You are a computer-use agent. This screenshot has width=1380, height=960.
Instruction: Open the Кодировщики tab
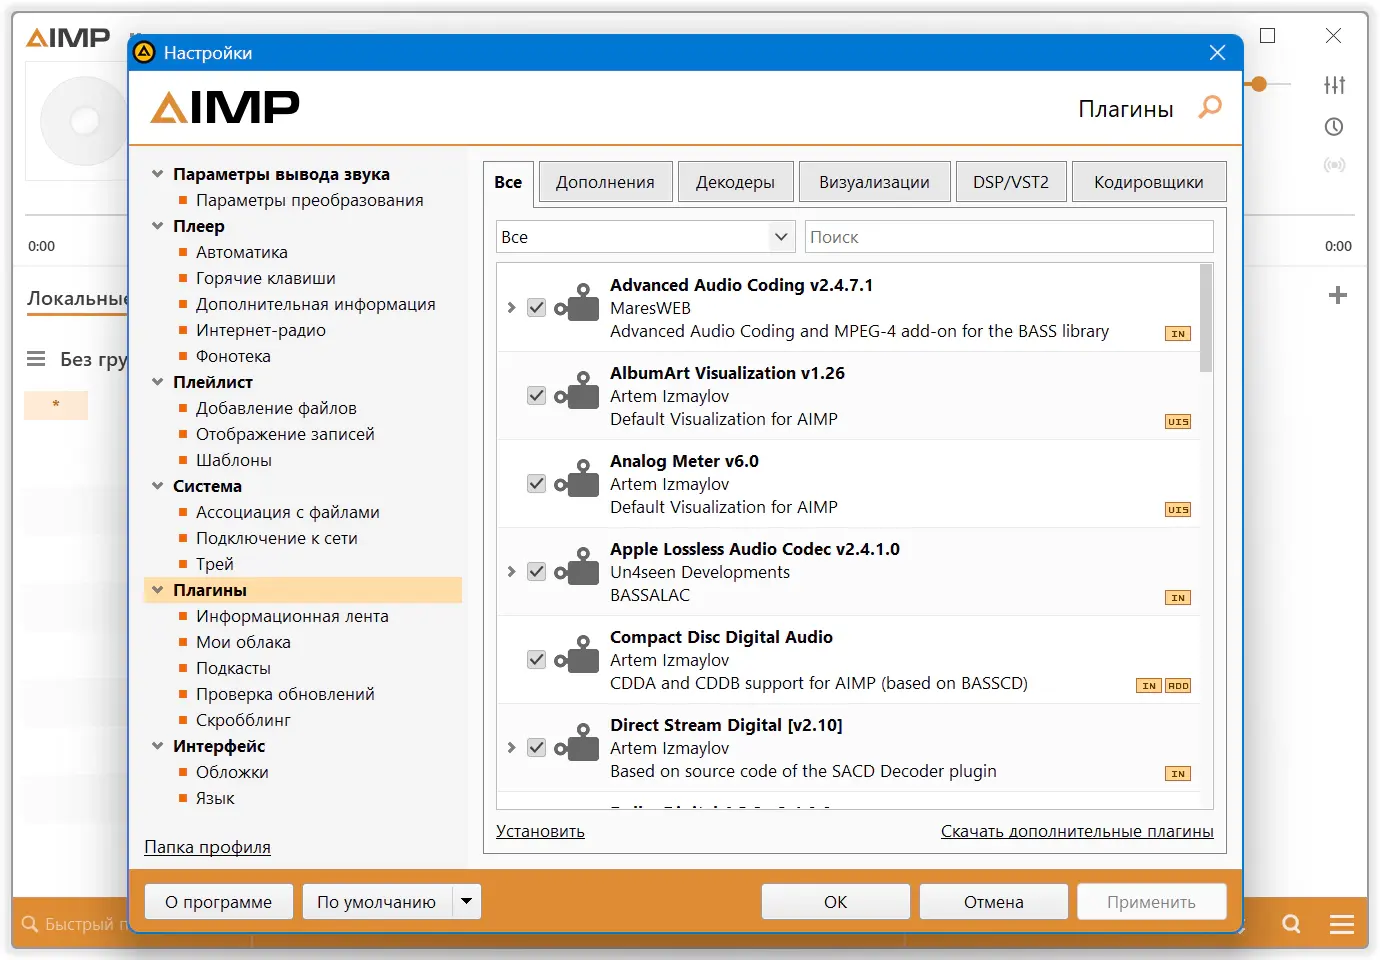pyautogui.click(x=1149, y=182)
